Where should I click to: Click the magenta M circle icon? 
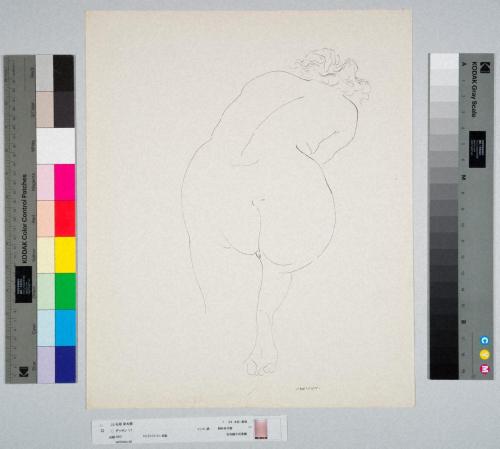tap(485, 369)
